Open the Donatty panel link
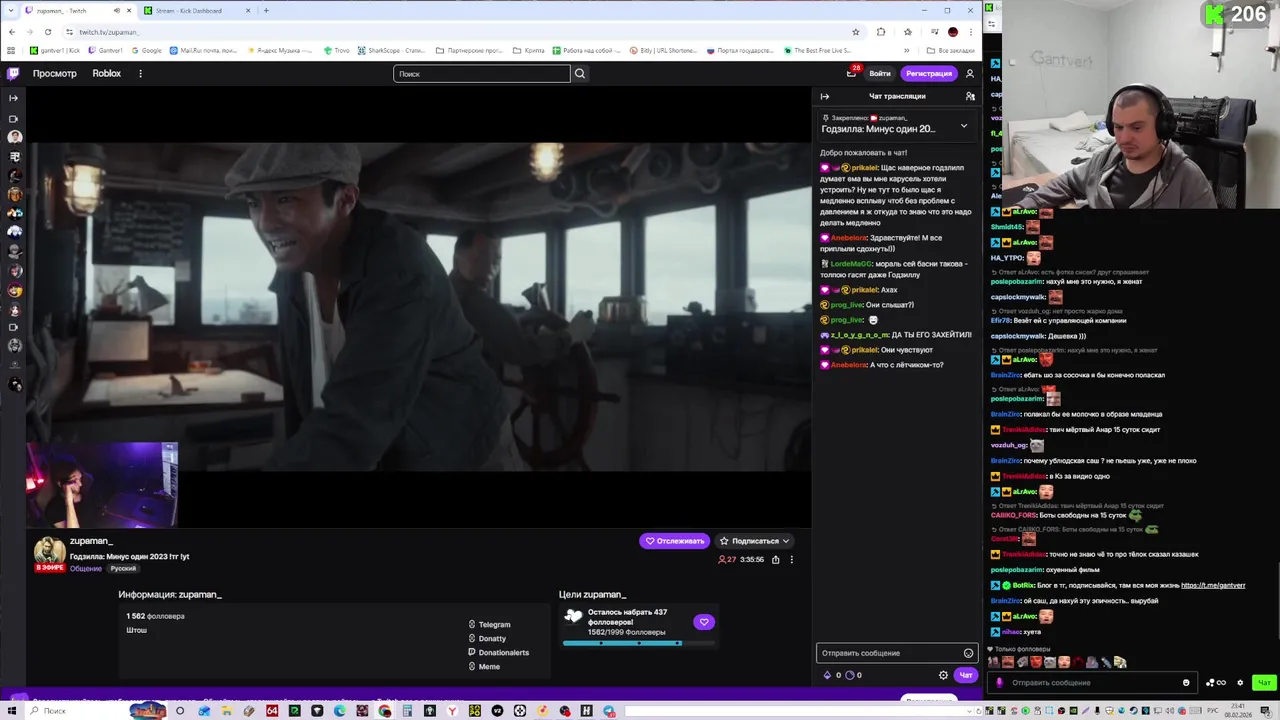The image size is (1280, 720). [x=487, y=638]
